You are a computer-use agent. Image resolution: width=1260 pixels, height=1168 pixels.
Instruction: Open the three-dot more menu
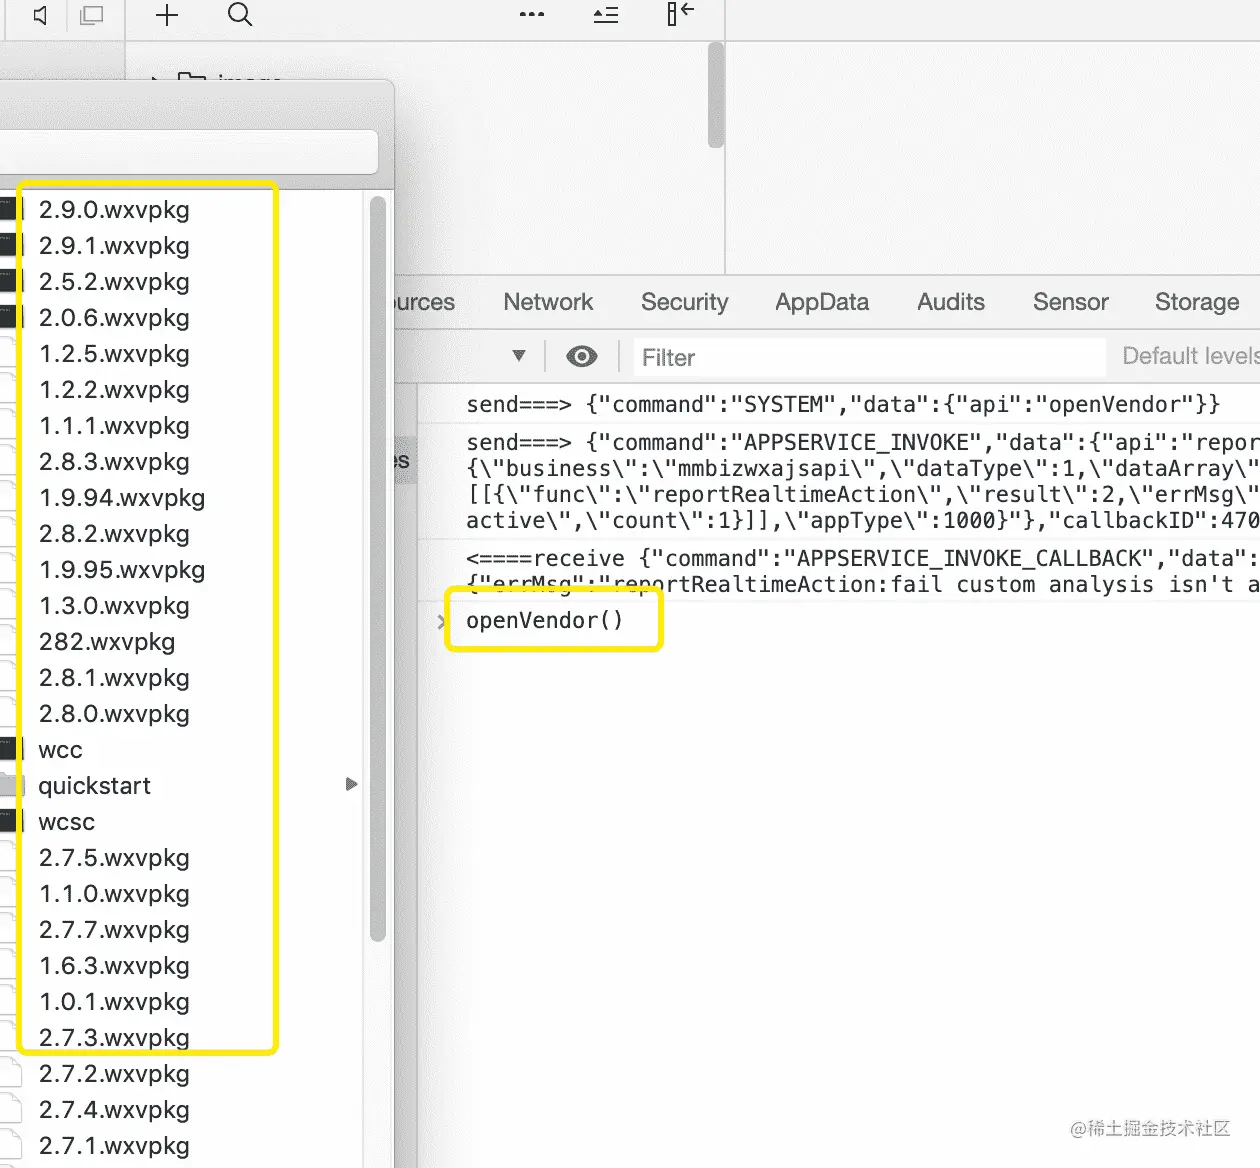[532, 15]
